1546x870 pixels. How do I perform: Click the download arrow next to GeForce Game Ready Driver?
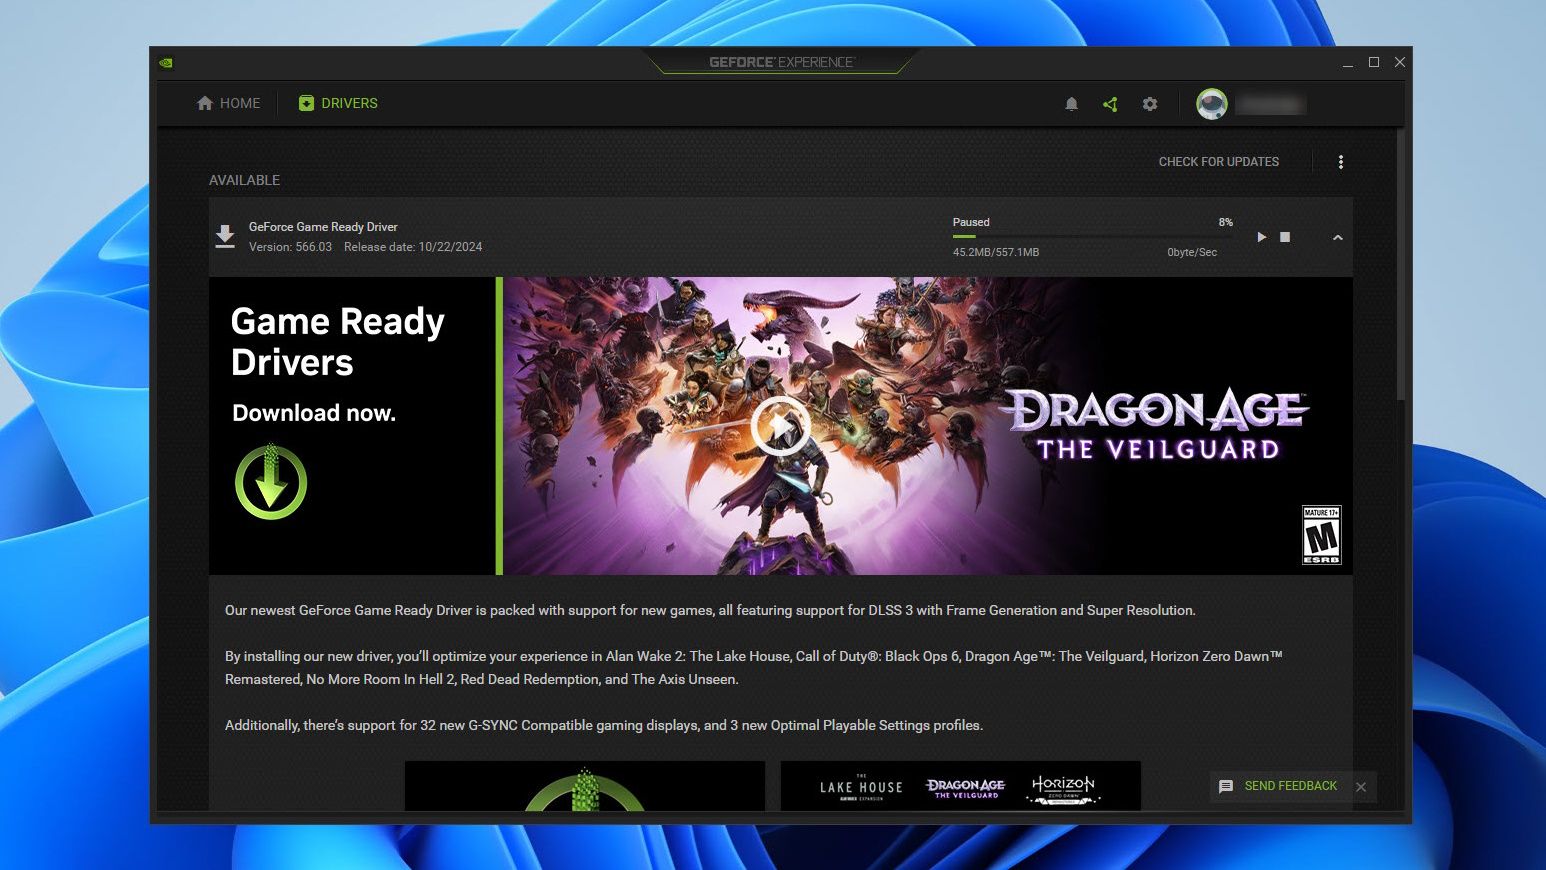point(225,236)
